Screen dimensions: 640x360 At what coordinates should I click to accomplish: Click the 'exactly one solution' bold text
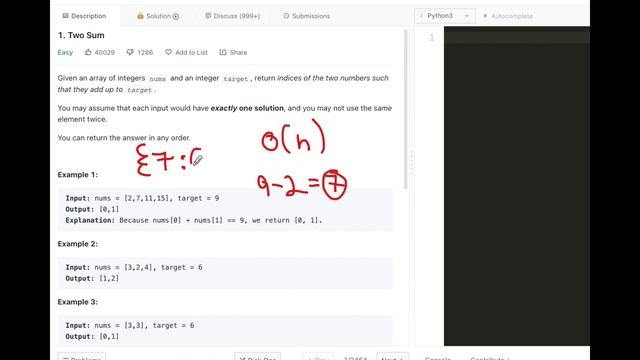(x=247, y=108)
